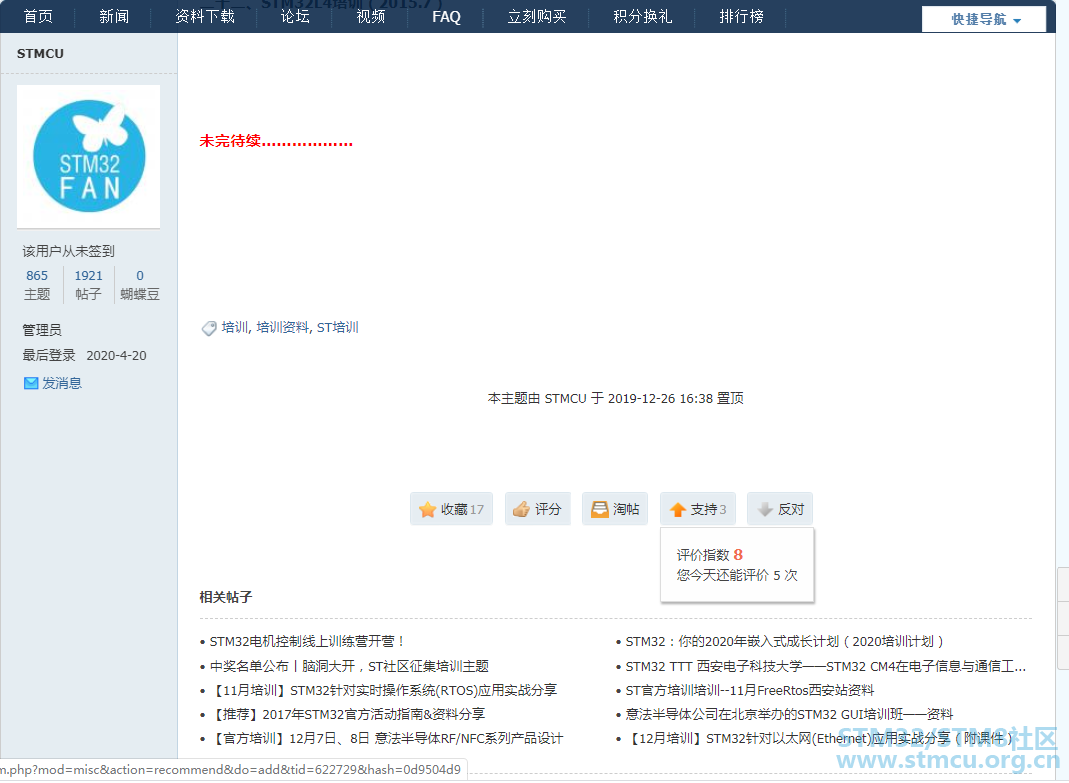The width and height of the screenshot is (1069, 783).
Task: Open the 快捷导航 dropdown
Action: (984, 19)
